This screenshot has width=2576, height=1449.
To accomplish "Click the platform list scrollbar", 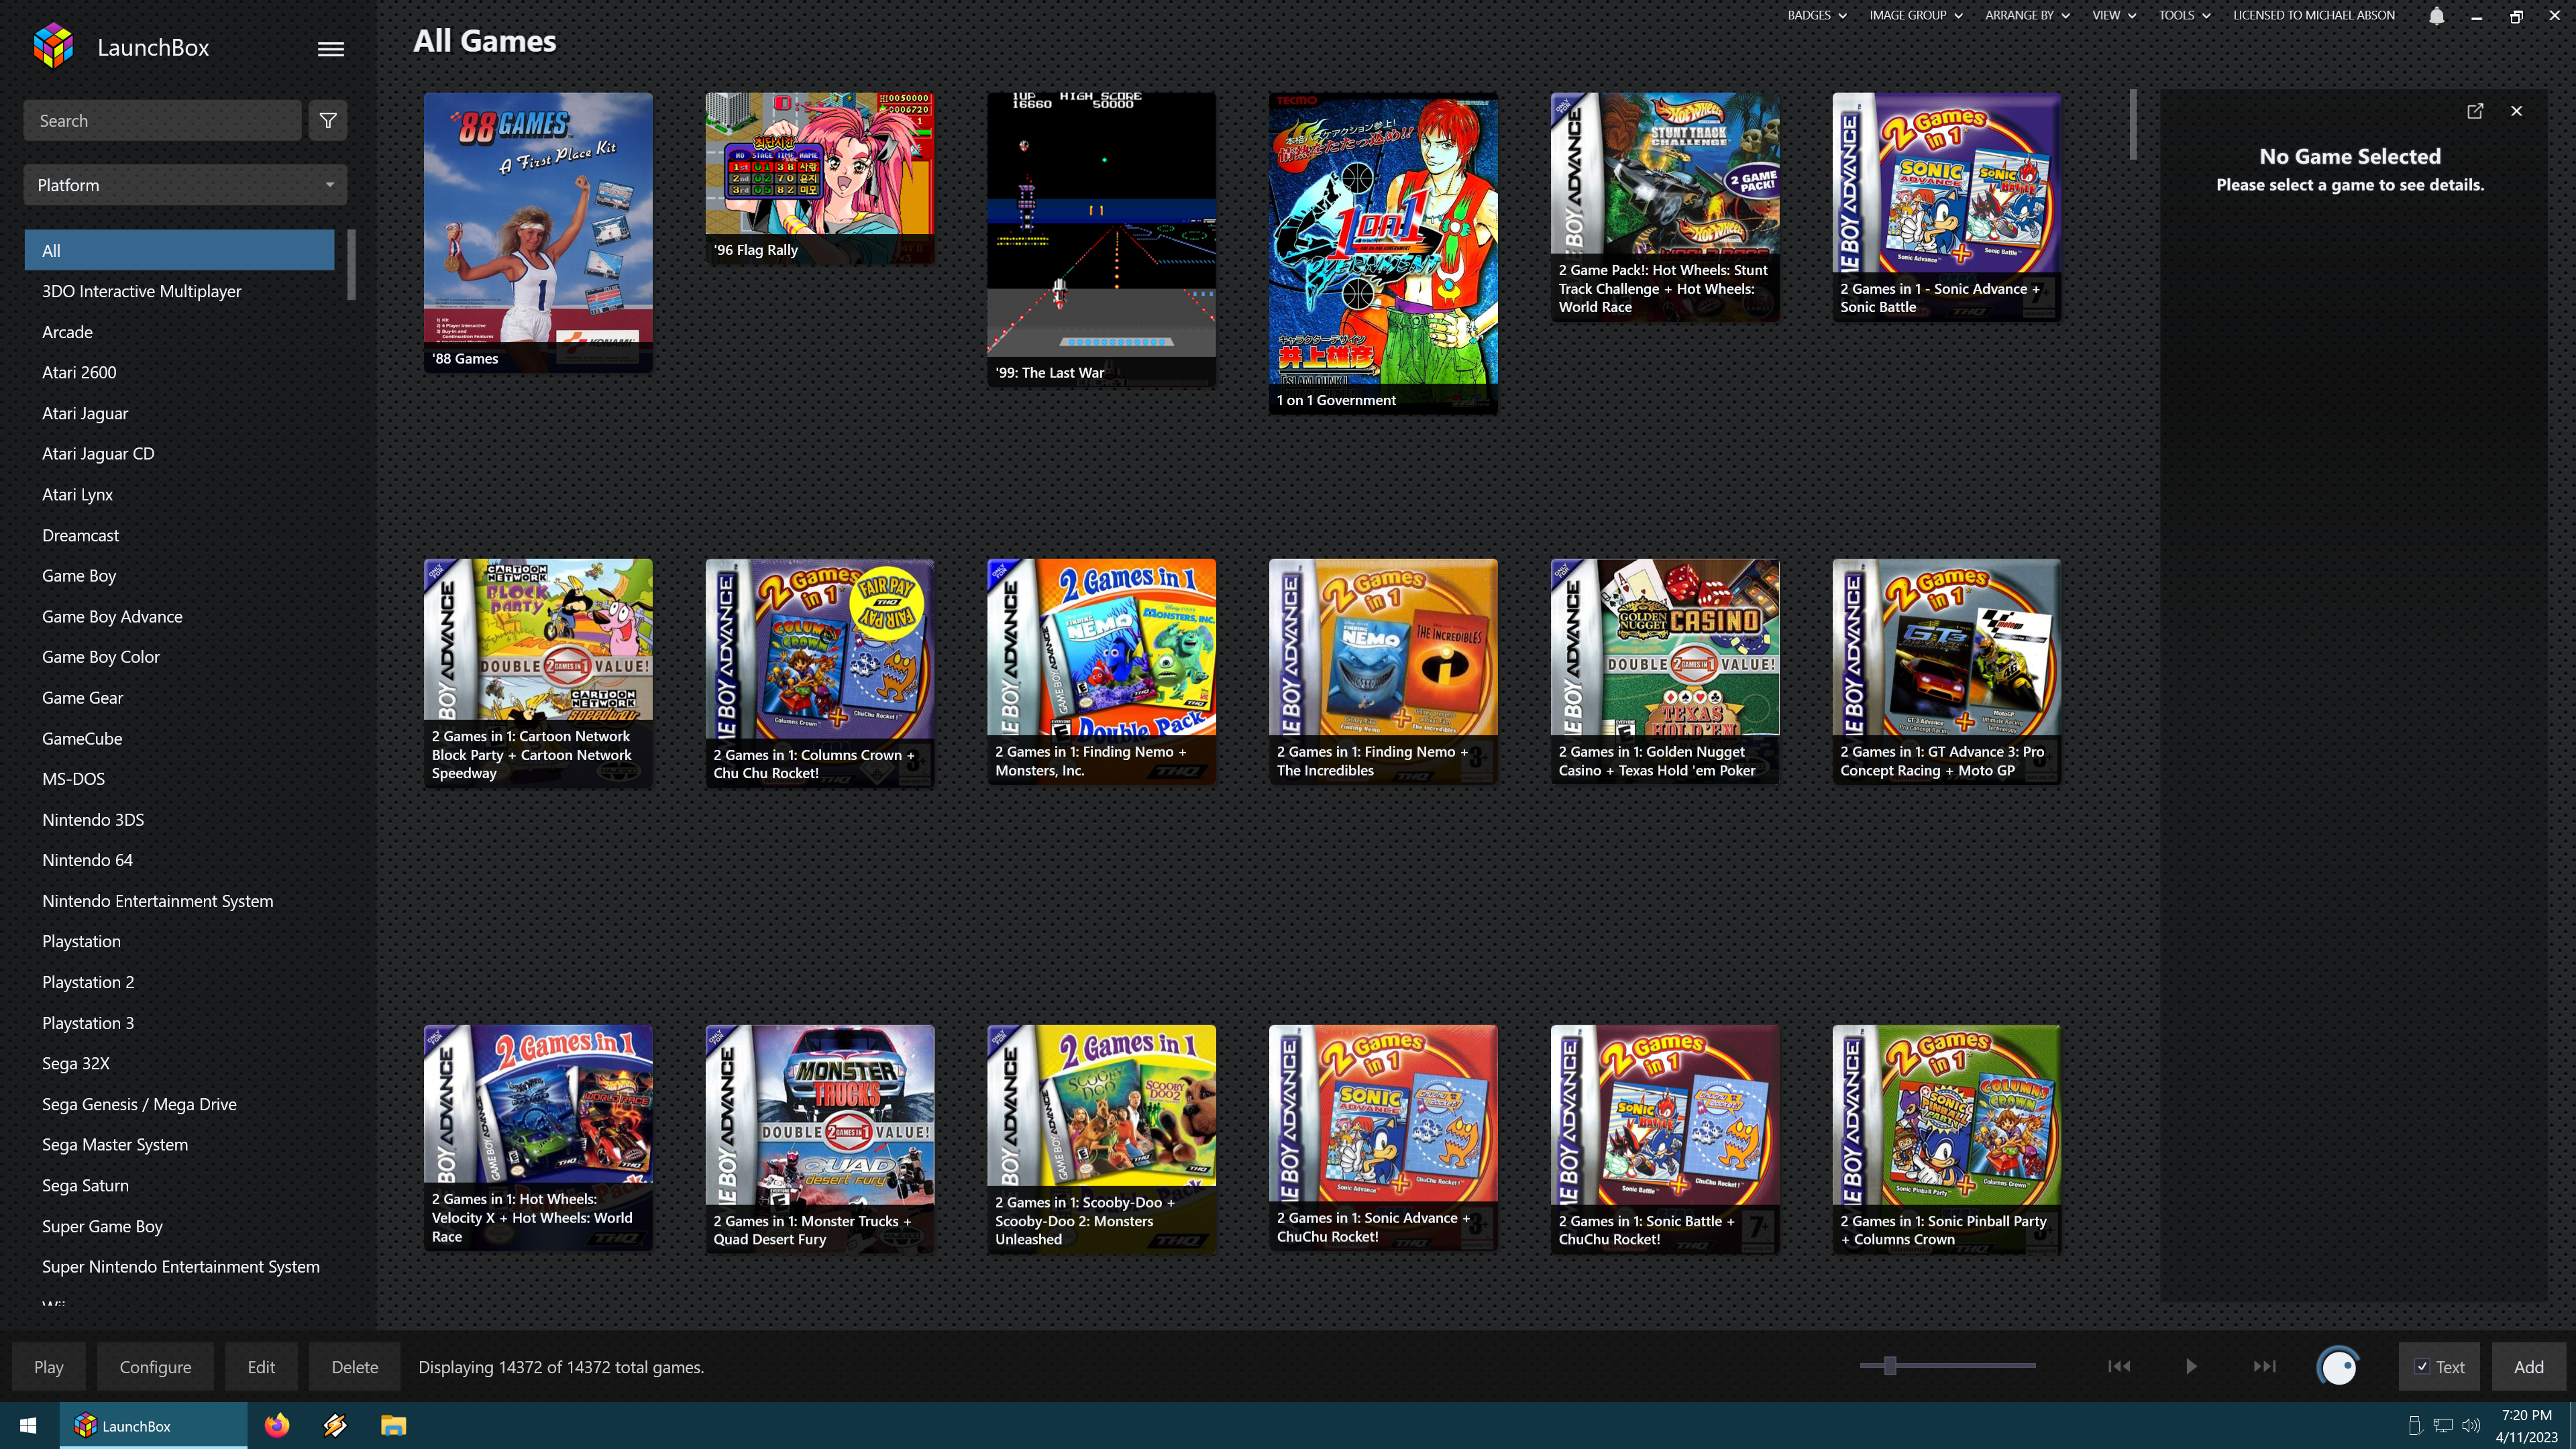I will click(x=351, y=264).
